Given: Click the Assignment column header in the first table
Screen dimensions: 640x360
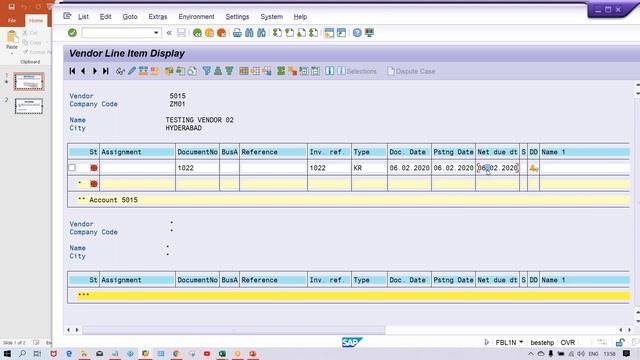Looking at the screenshot, I should [137, 152].
